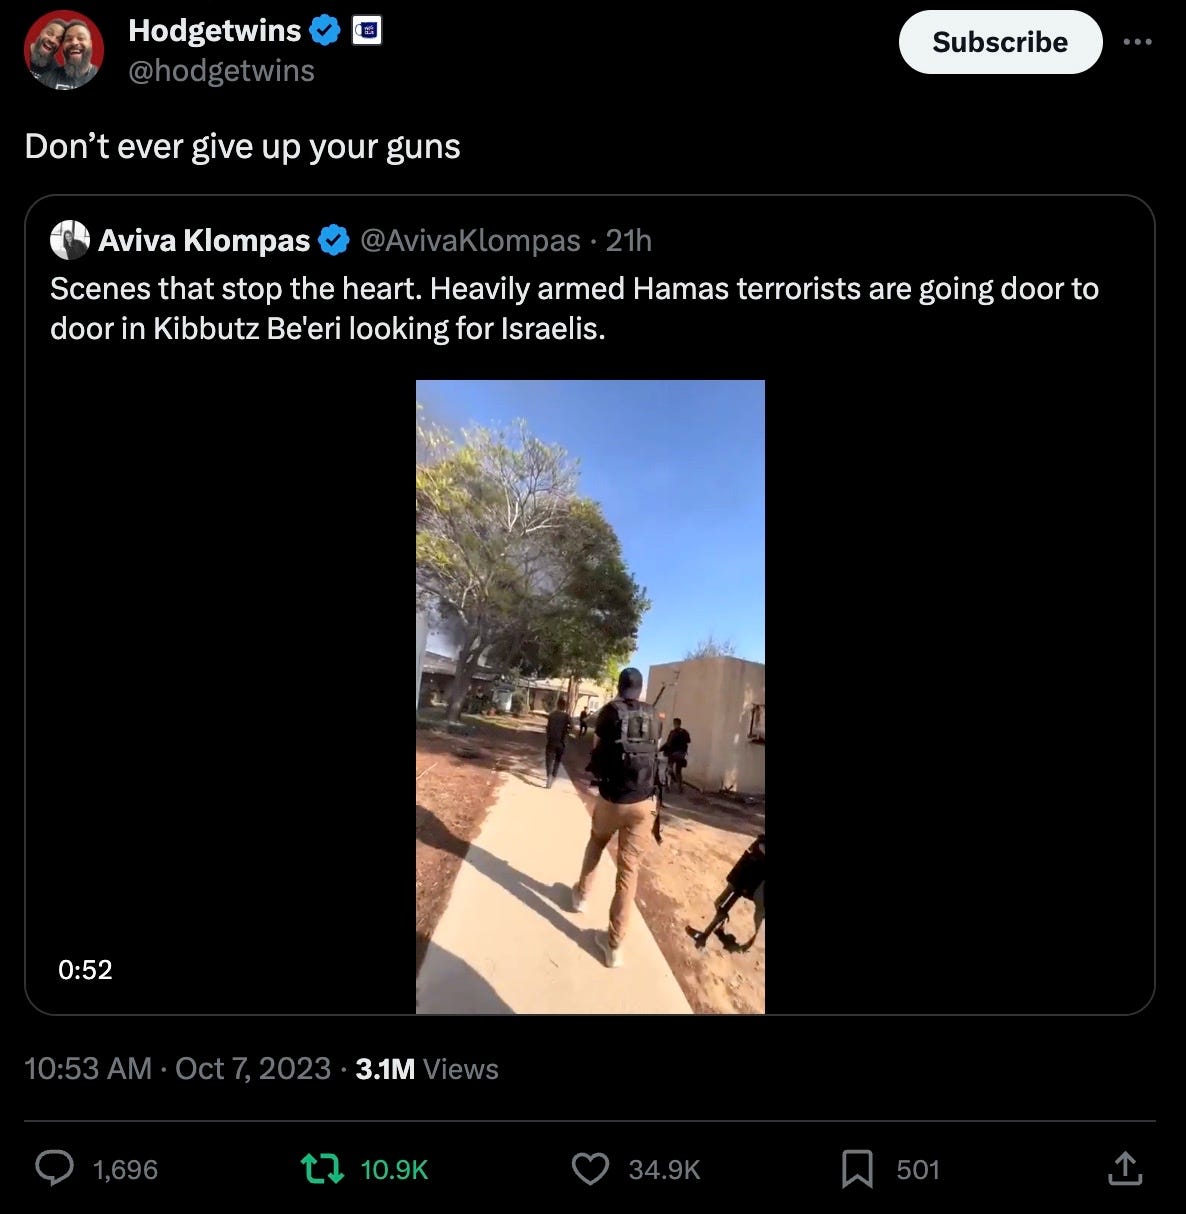Click the reply speech bubble icon
The width and height of the screenshot is (1186, 1214).
(x=55, y=1168)
